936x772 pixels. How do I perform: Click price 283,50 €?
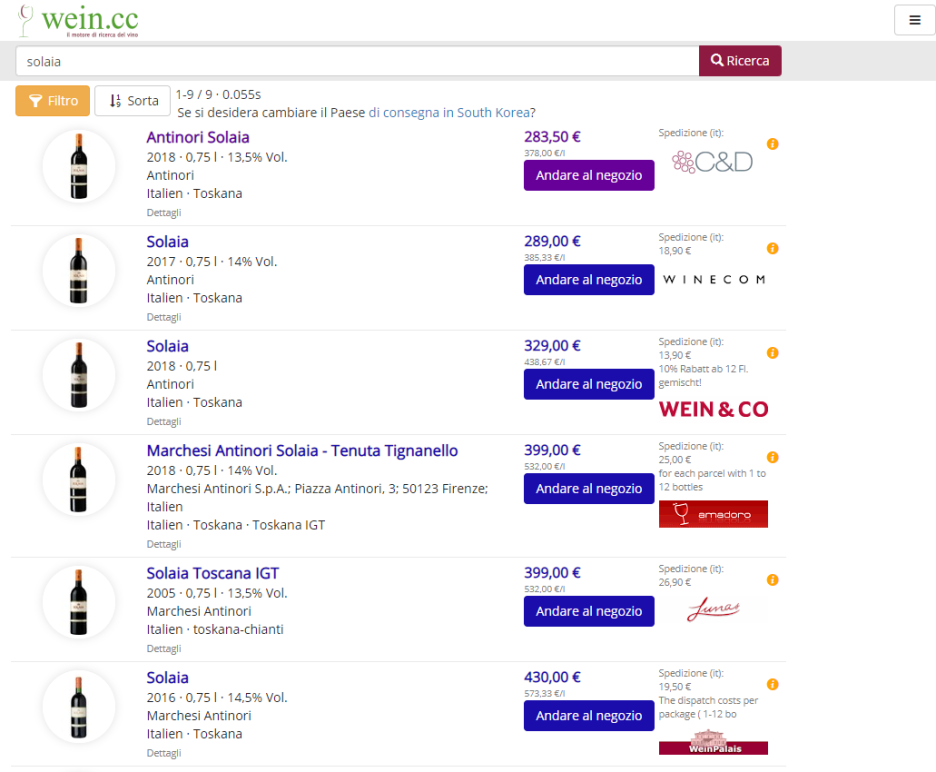(552, 137)
